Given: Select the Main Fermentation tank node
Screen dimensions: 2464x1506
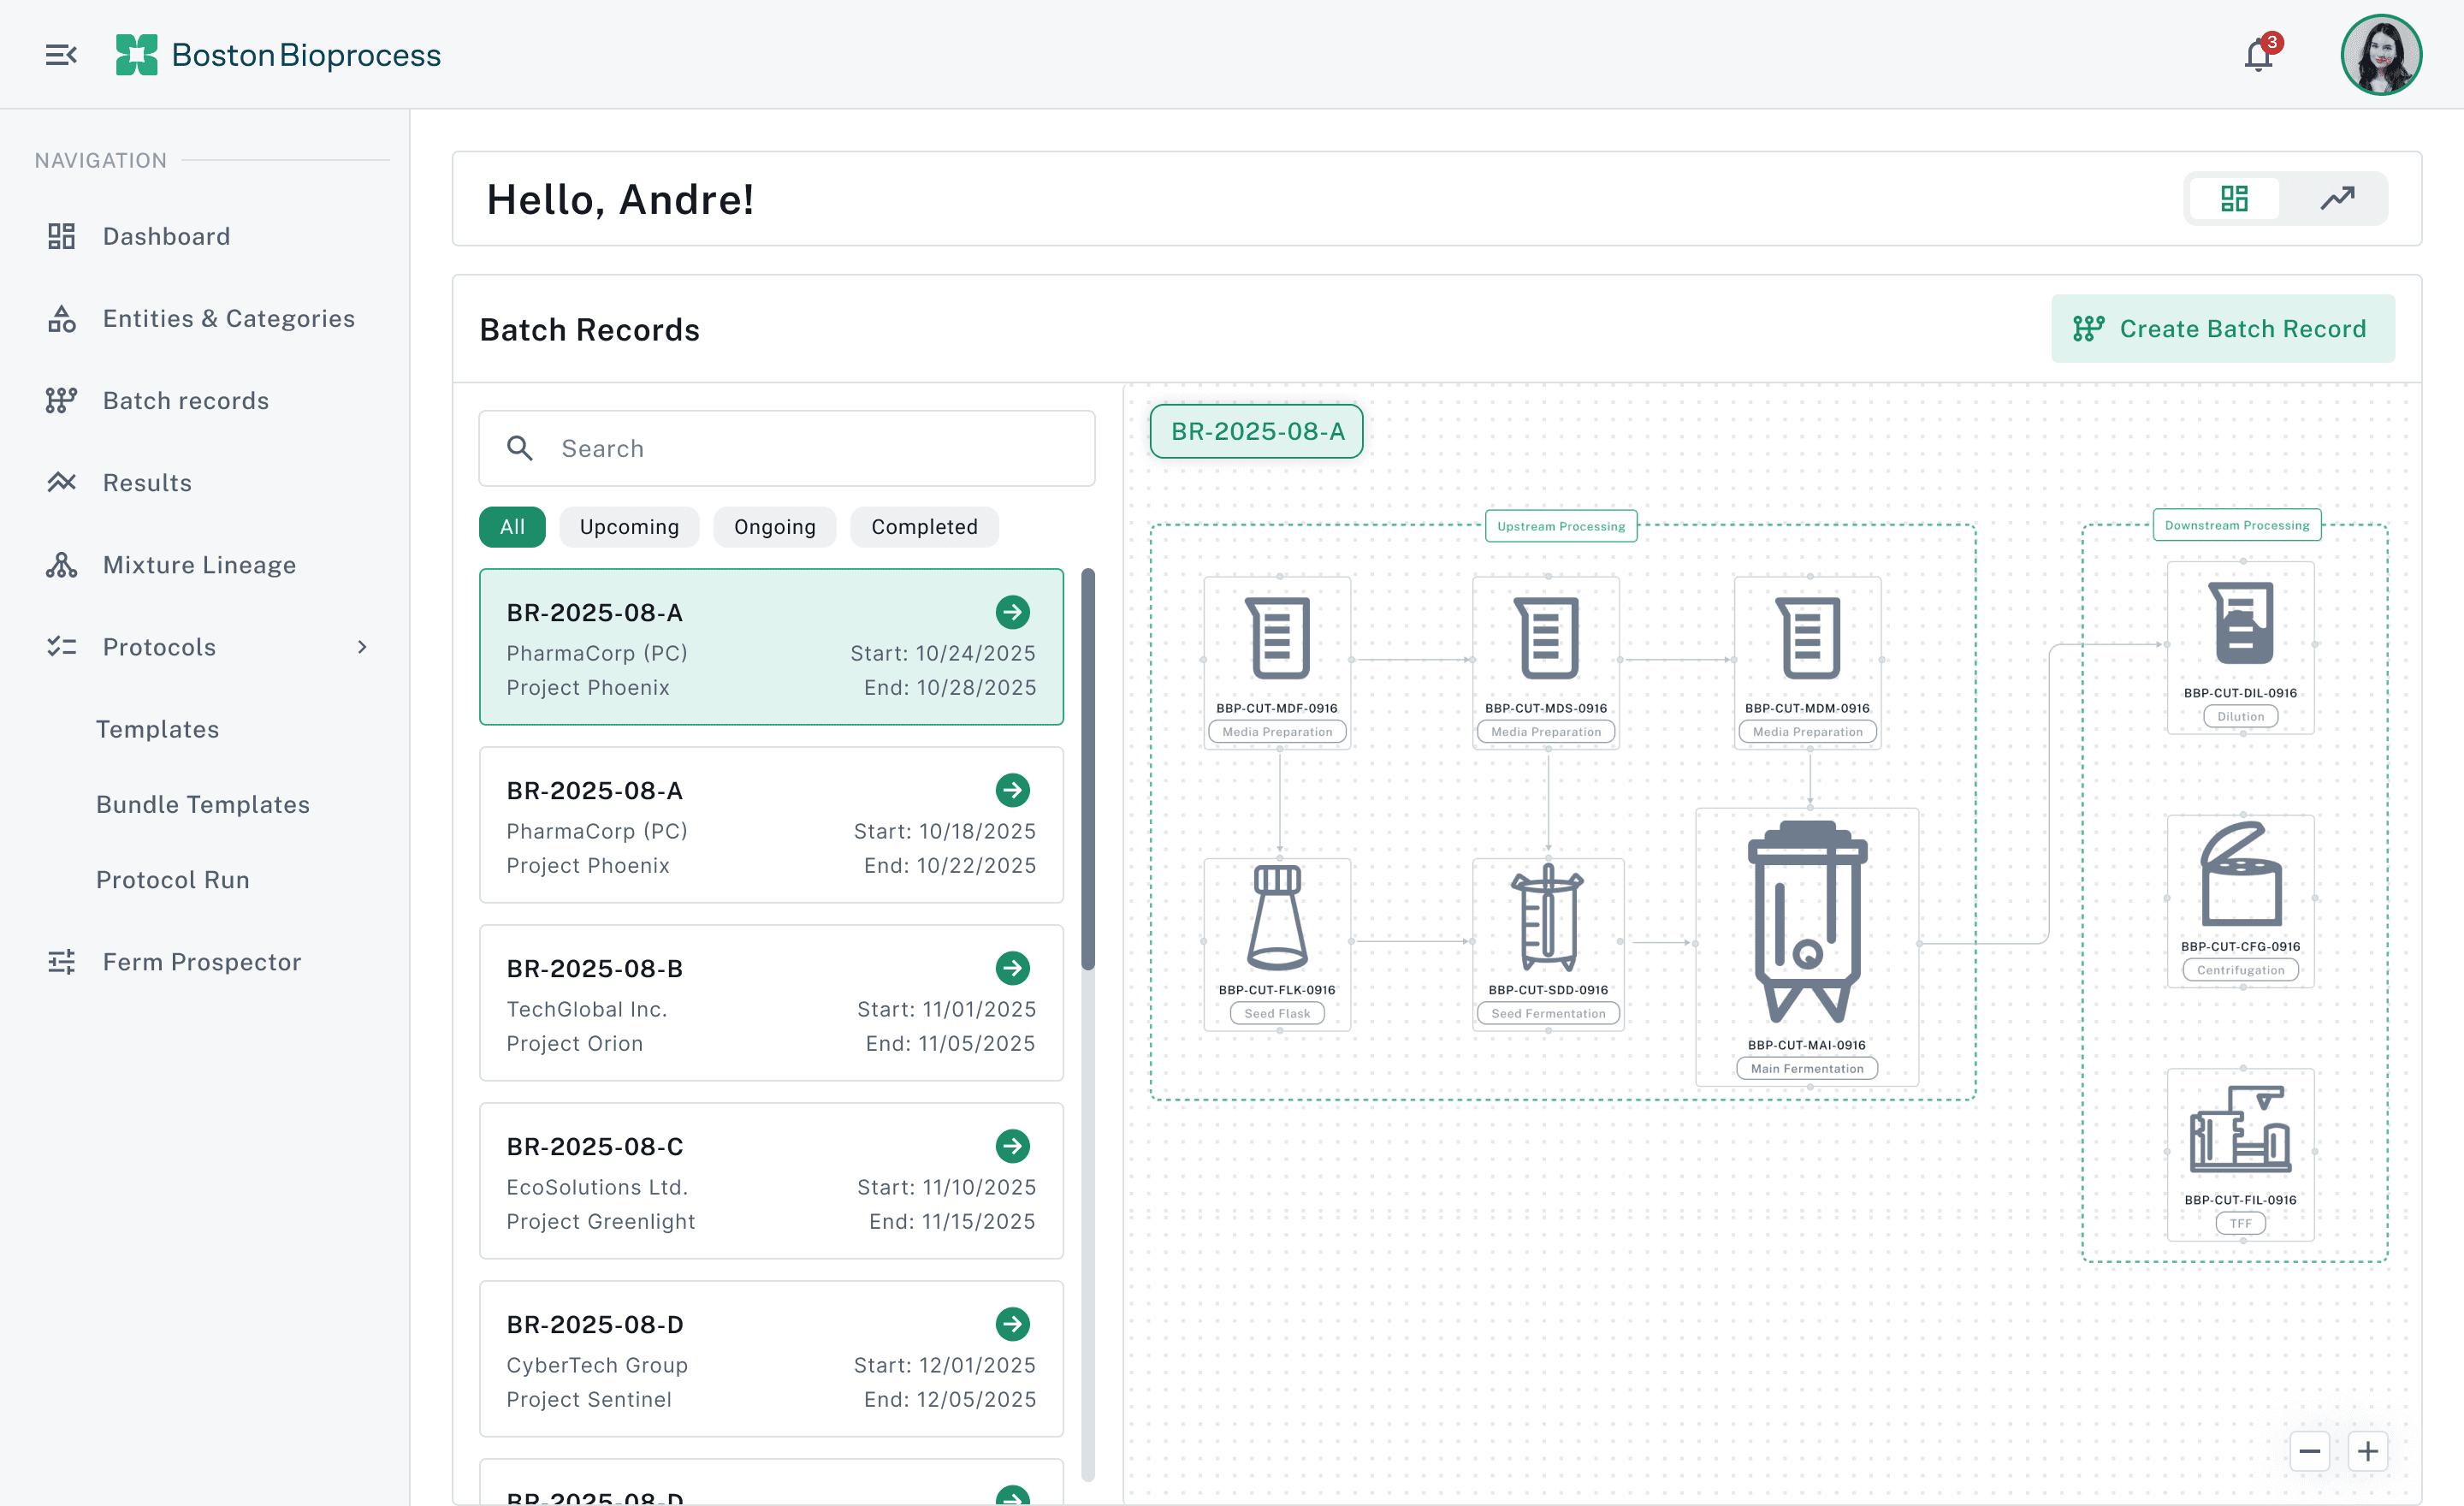Looking at the screenshot, I should (x=1806, y=921).
